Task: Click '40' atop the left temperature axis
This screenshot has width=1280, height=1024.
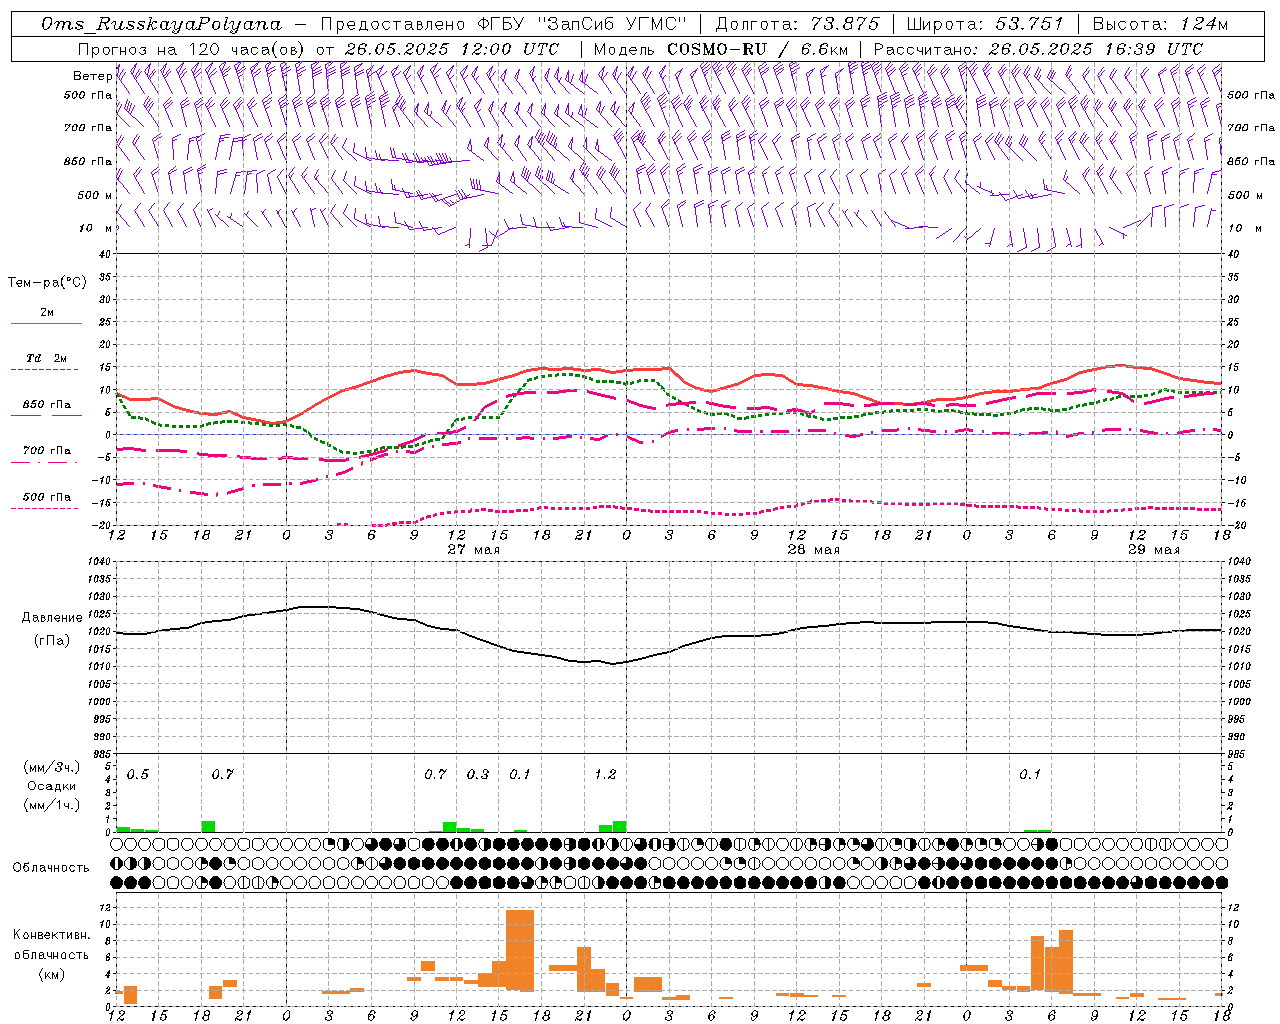Action: (x=104, y=254)
